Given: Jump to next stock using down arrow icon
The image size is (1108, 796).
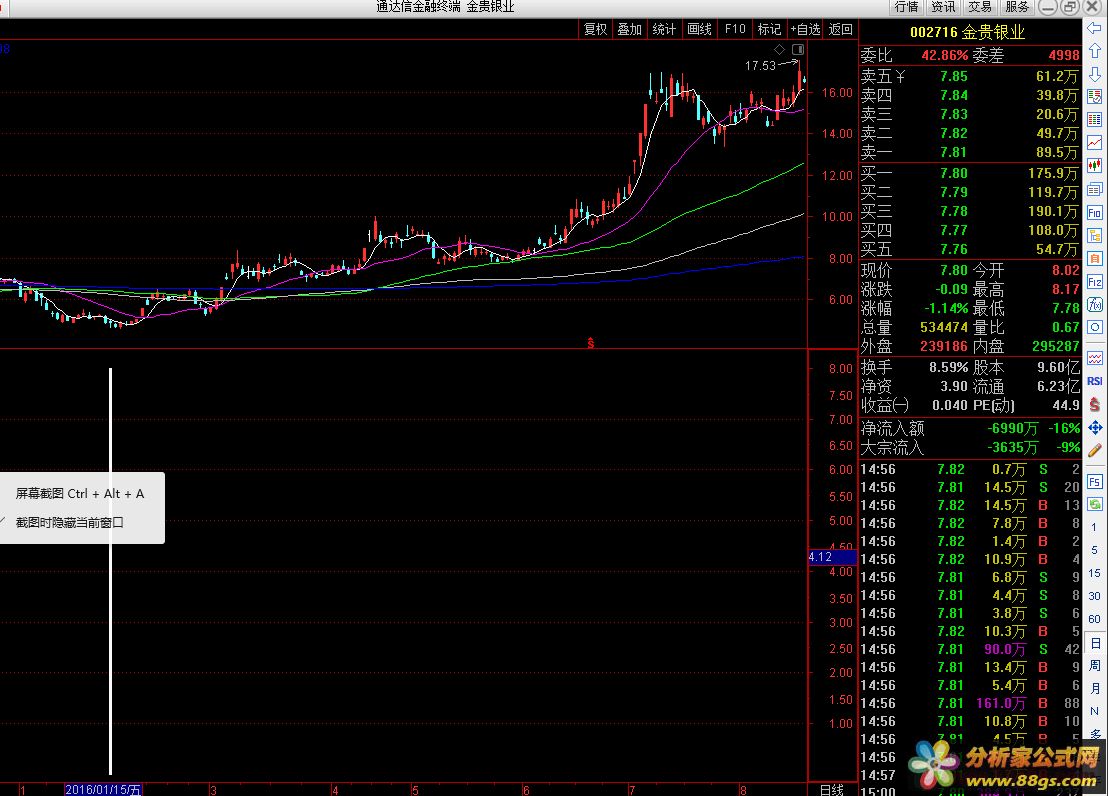Looking at the screenshot, I should coord(1095,74).
